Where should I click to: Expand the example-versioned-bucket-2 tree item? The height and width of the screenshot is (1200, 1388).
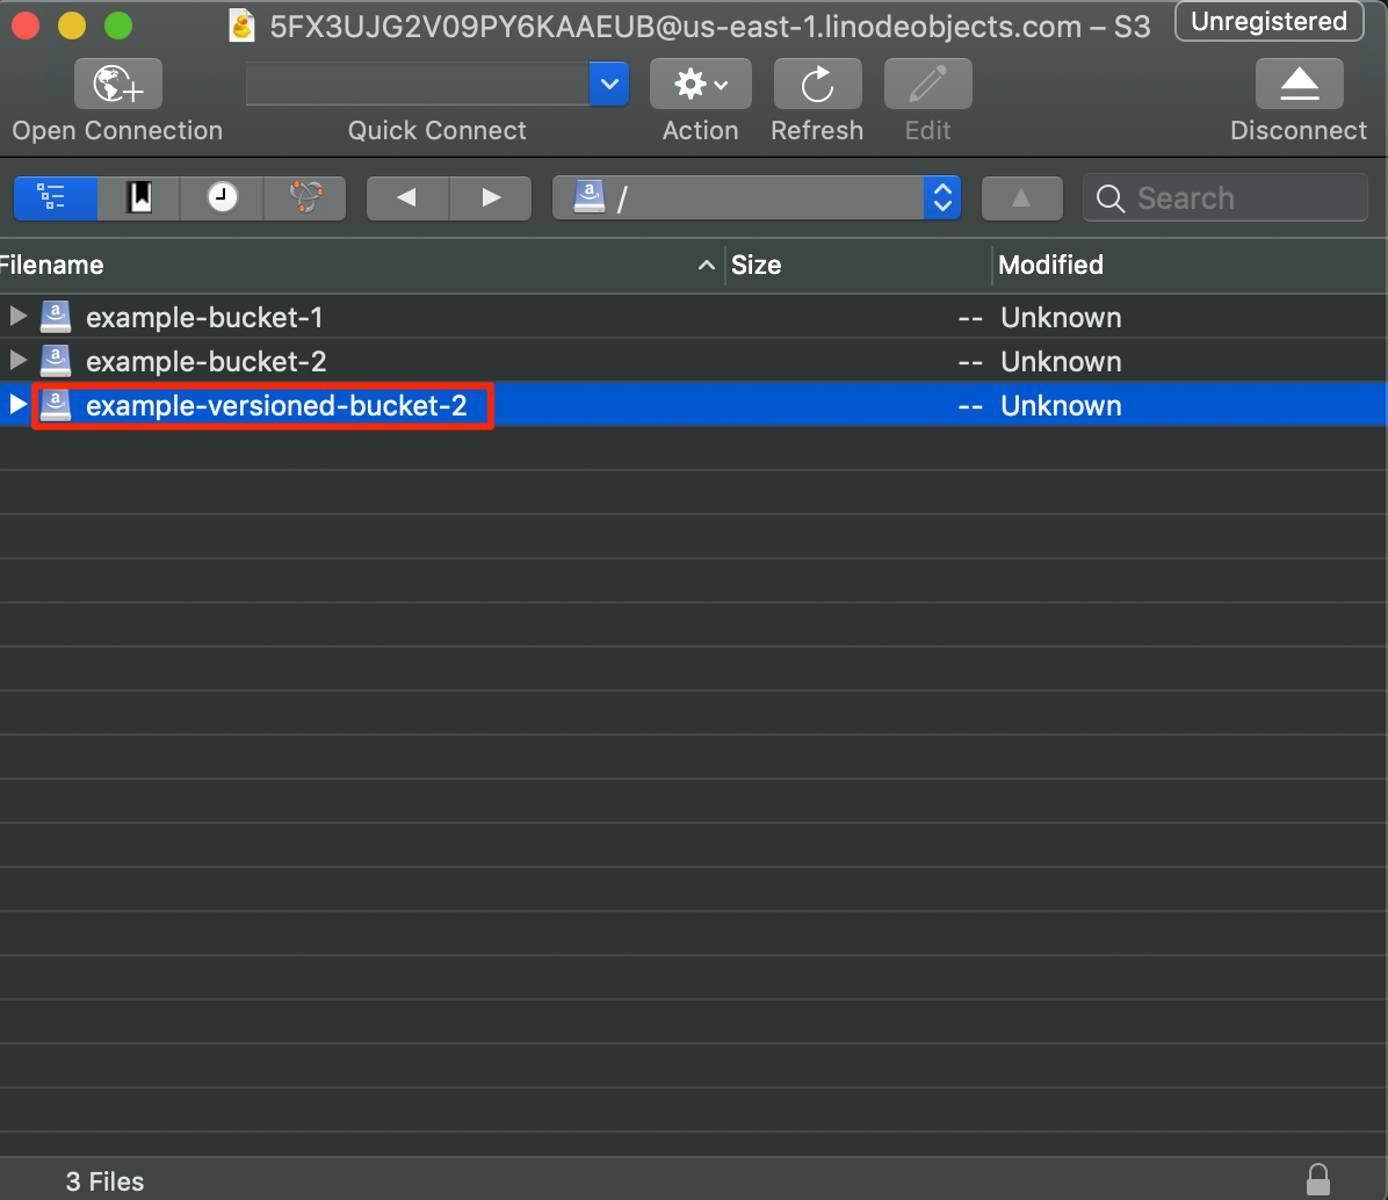[x=17, y=404]
